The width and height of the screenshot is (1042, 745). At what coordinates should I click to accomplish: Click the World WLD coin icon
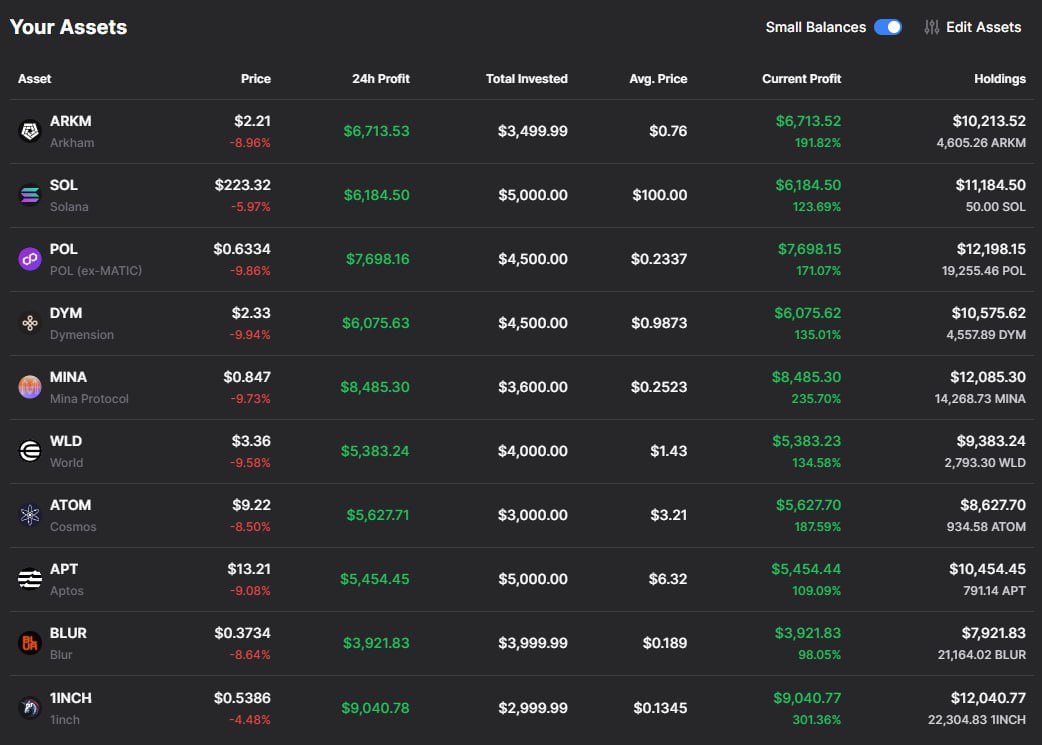point(30,451)
